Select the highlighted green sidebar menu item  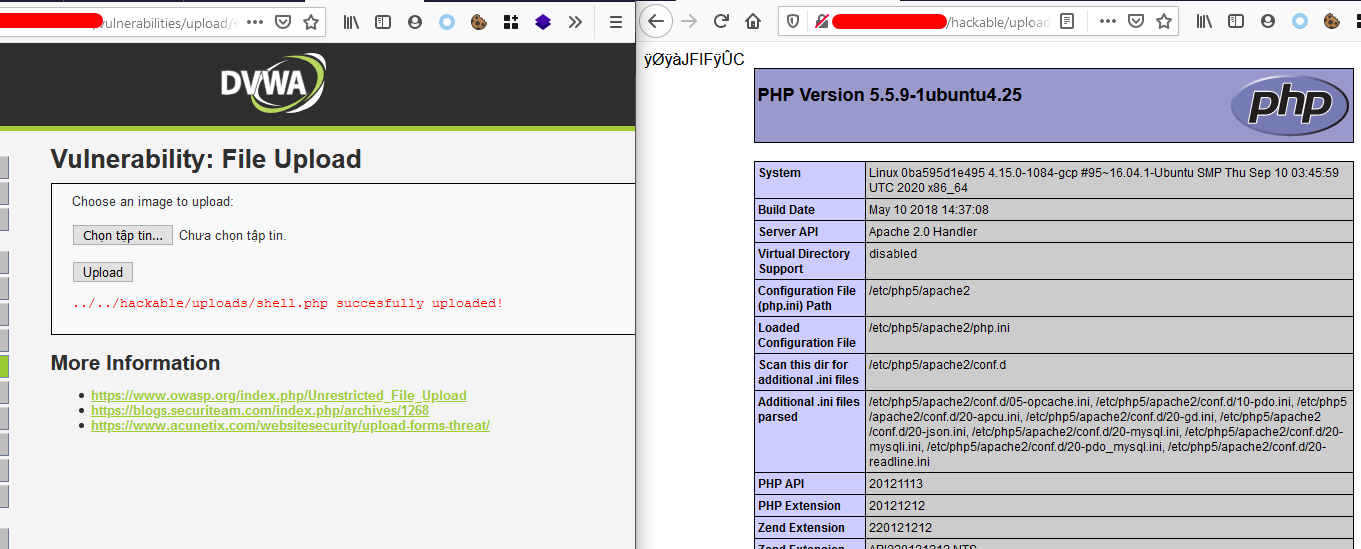[4, 366]
